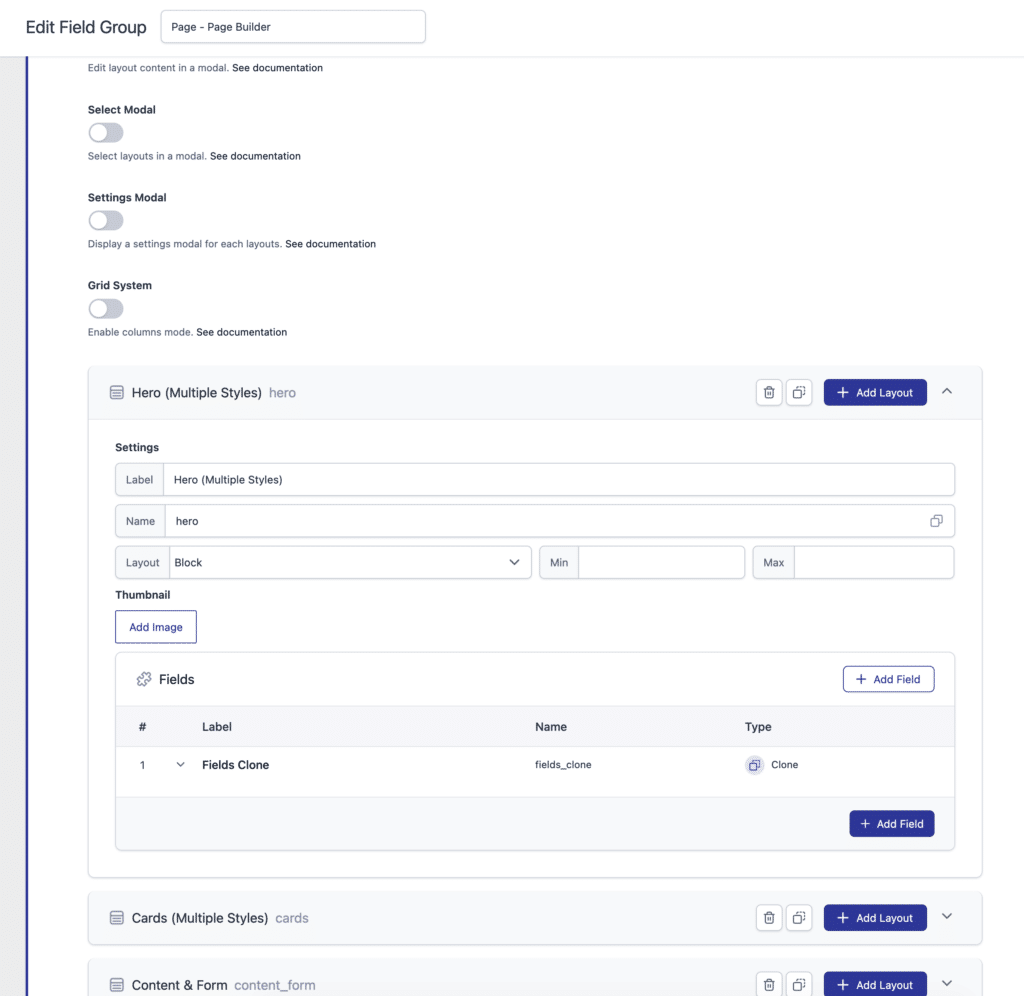Enable the Grid System switch
The height and width of the screenshot is (996, 1024).
(106, 308)
